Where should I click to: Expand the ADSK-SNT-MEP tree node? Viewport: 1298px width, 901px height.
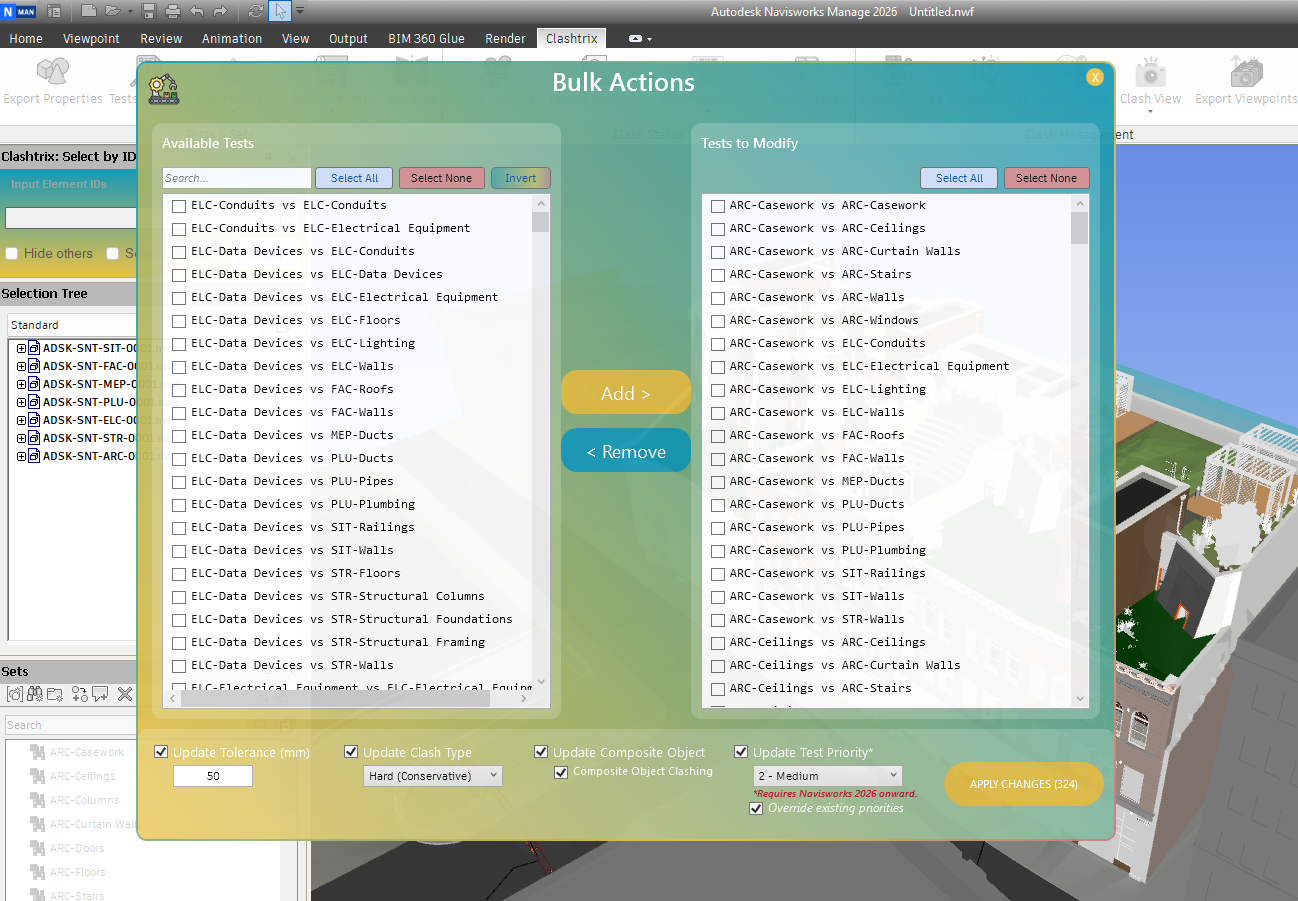point(21,384)
